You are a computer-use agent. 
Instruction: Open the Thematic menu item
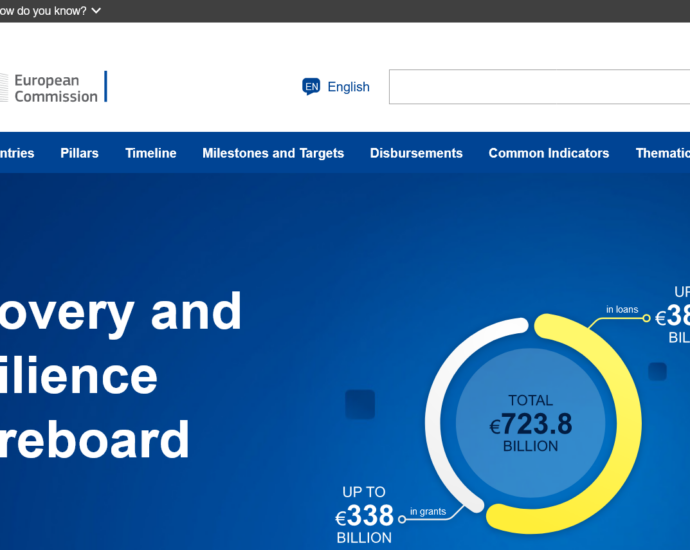[663, 153]
